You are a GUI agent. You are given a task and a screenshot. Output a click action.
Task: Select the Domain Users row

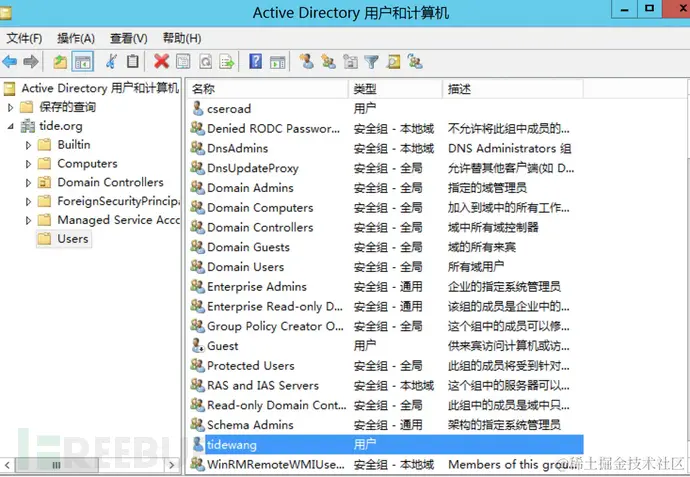click(x=387, y=267)
